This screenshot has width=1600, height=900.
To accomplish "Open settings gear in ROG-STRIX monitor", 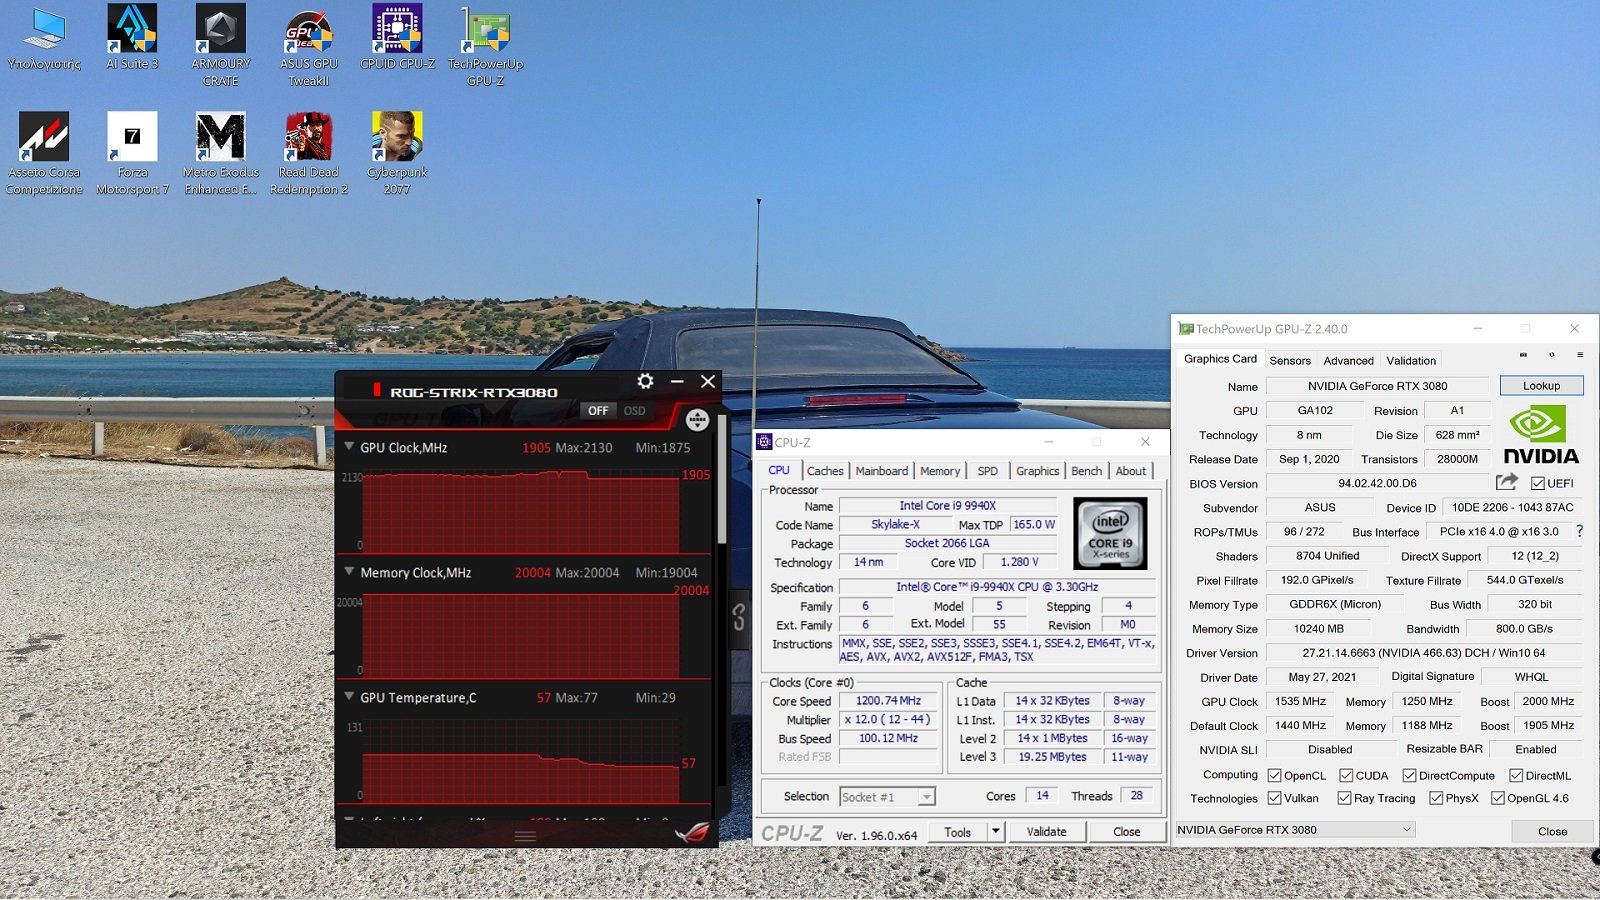I will click(645, 381).
